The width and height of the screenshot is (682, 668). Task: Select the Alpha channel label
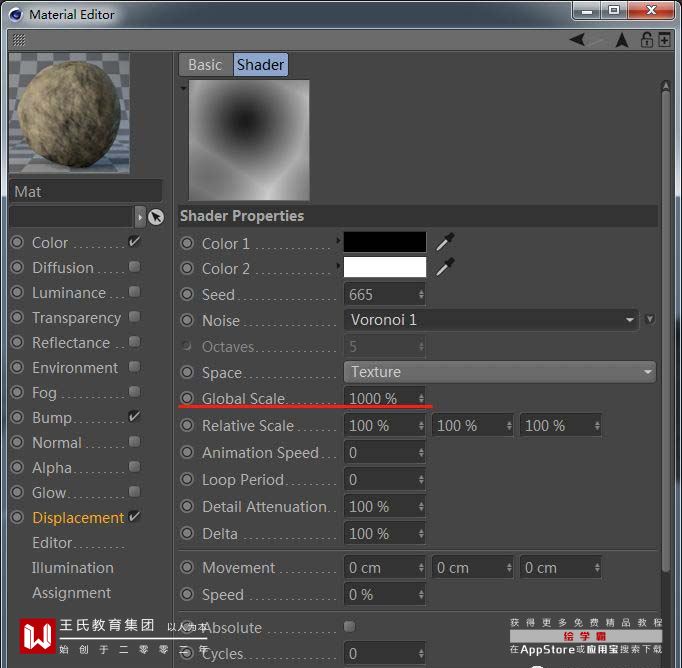pyautogui.click(x=52, y=468)
